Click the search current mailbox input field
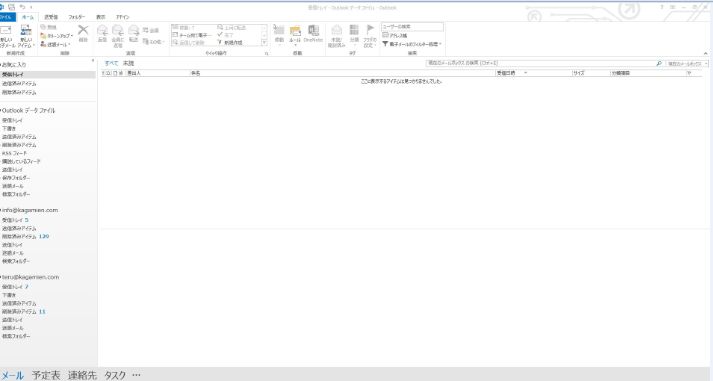 pyautogui.click(x=540, y=64)
